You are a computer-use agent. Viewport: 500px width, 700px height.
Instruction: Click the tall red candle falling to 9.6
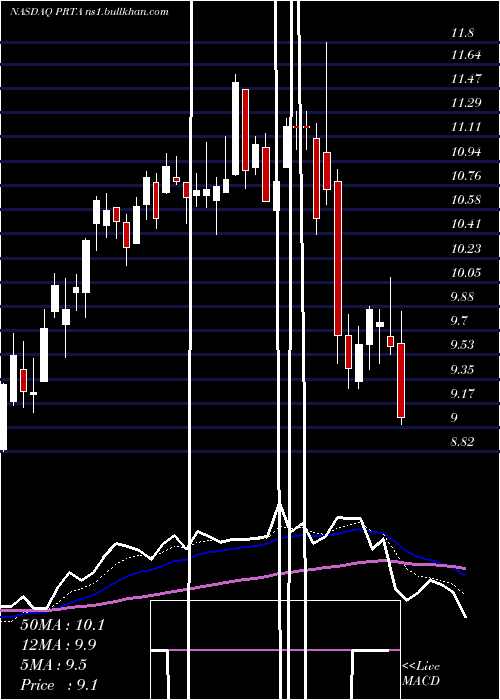(x=338, y=258)
